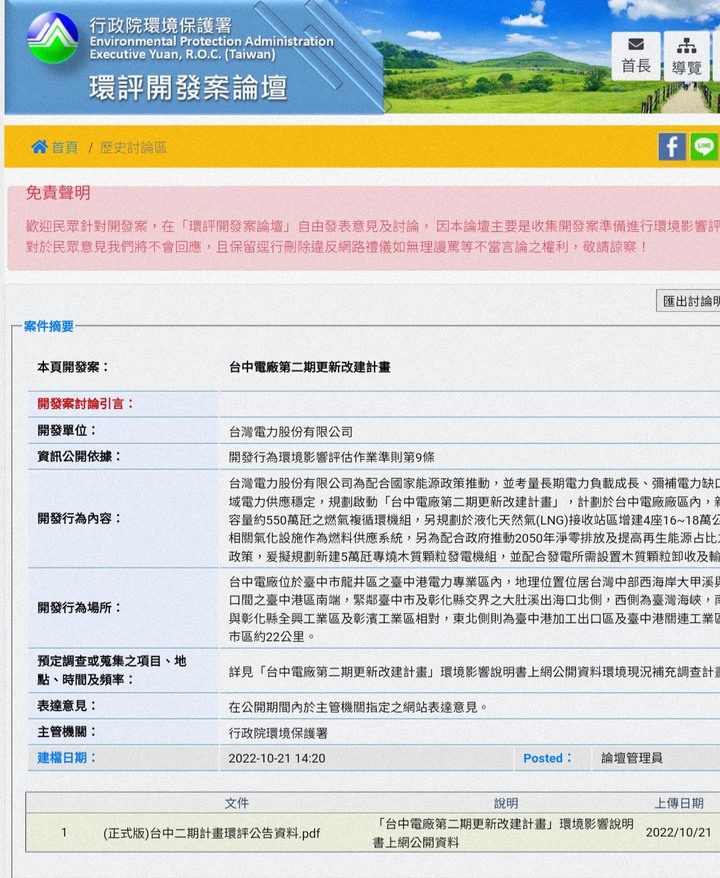Click the 免責聲明 heading
The height and width of the screenshot is (878, 720).
point(58,193)
